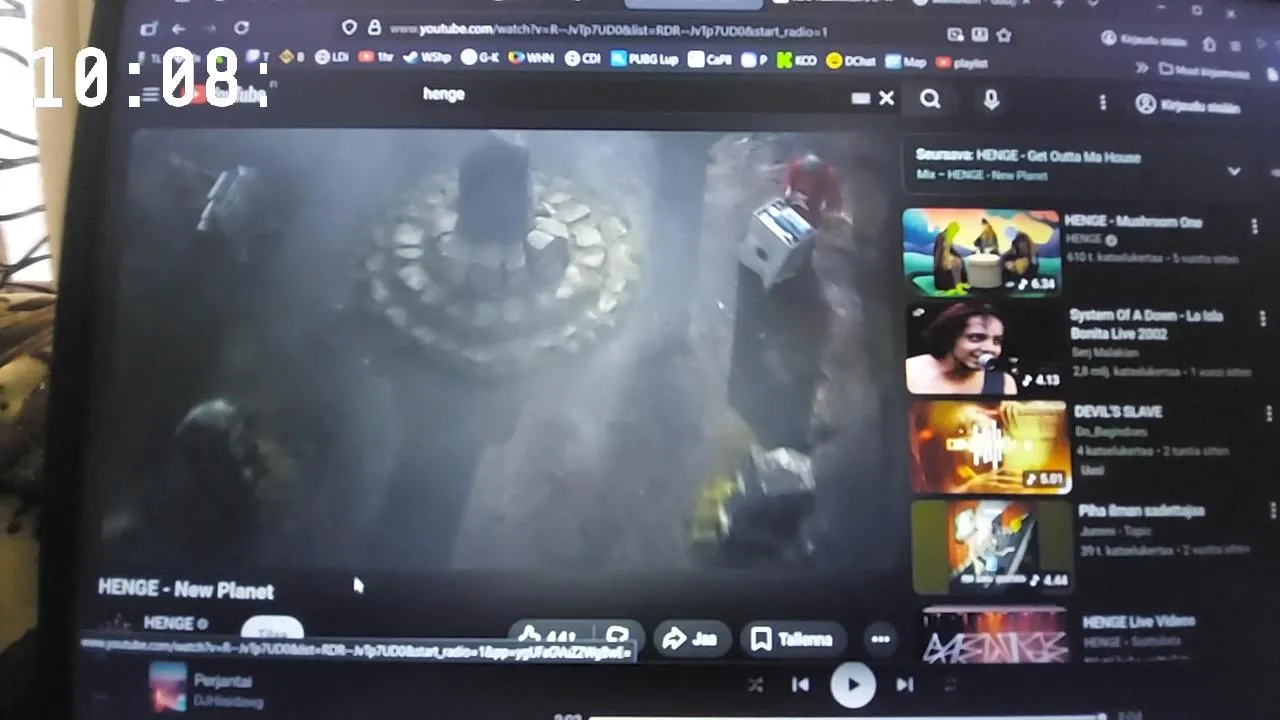
Task: Open the PUBG Lup bookmark
Action: click(x=644, y=59)
